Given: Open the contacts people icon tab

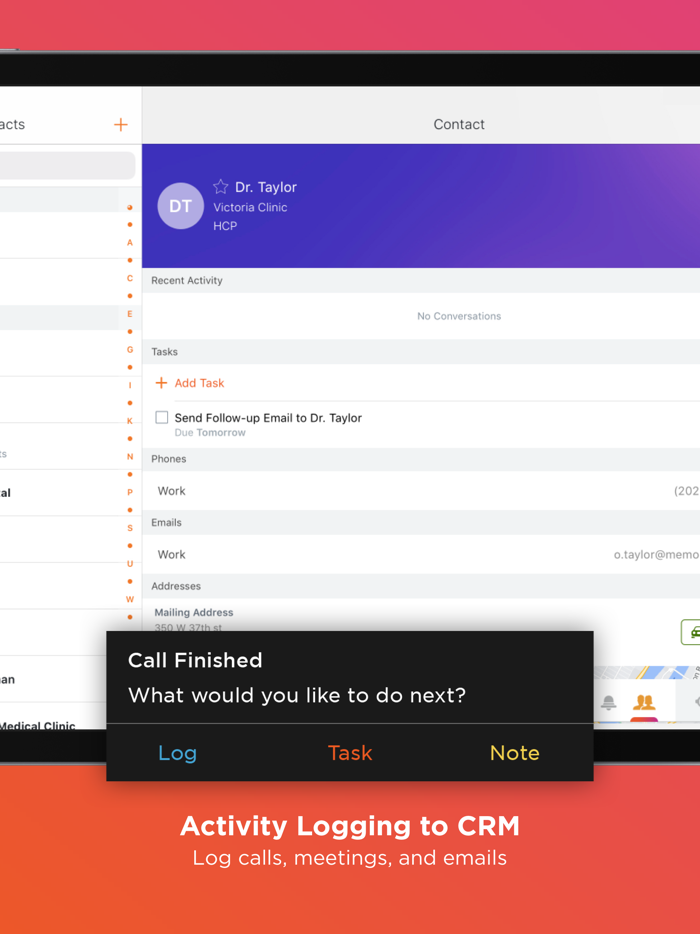Looking at the screenshot, I should click(x=644, y=703).
